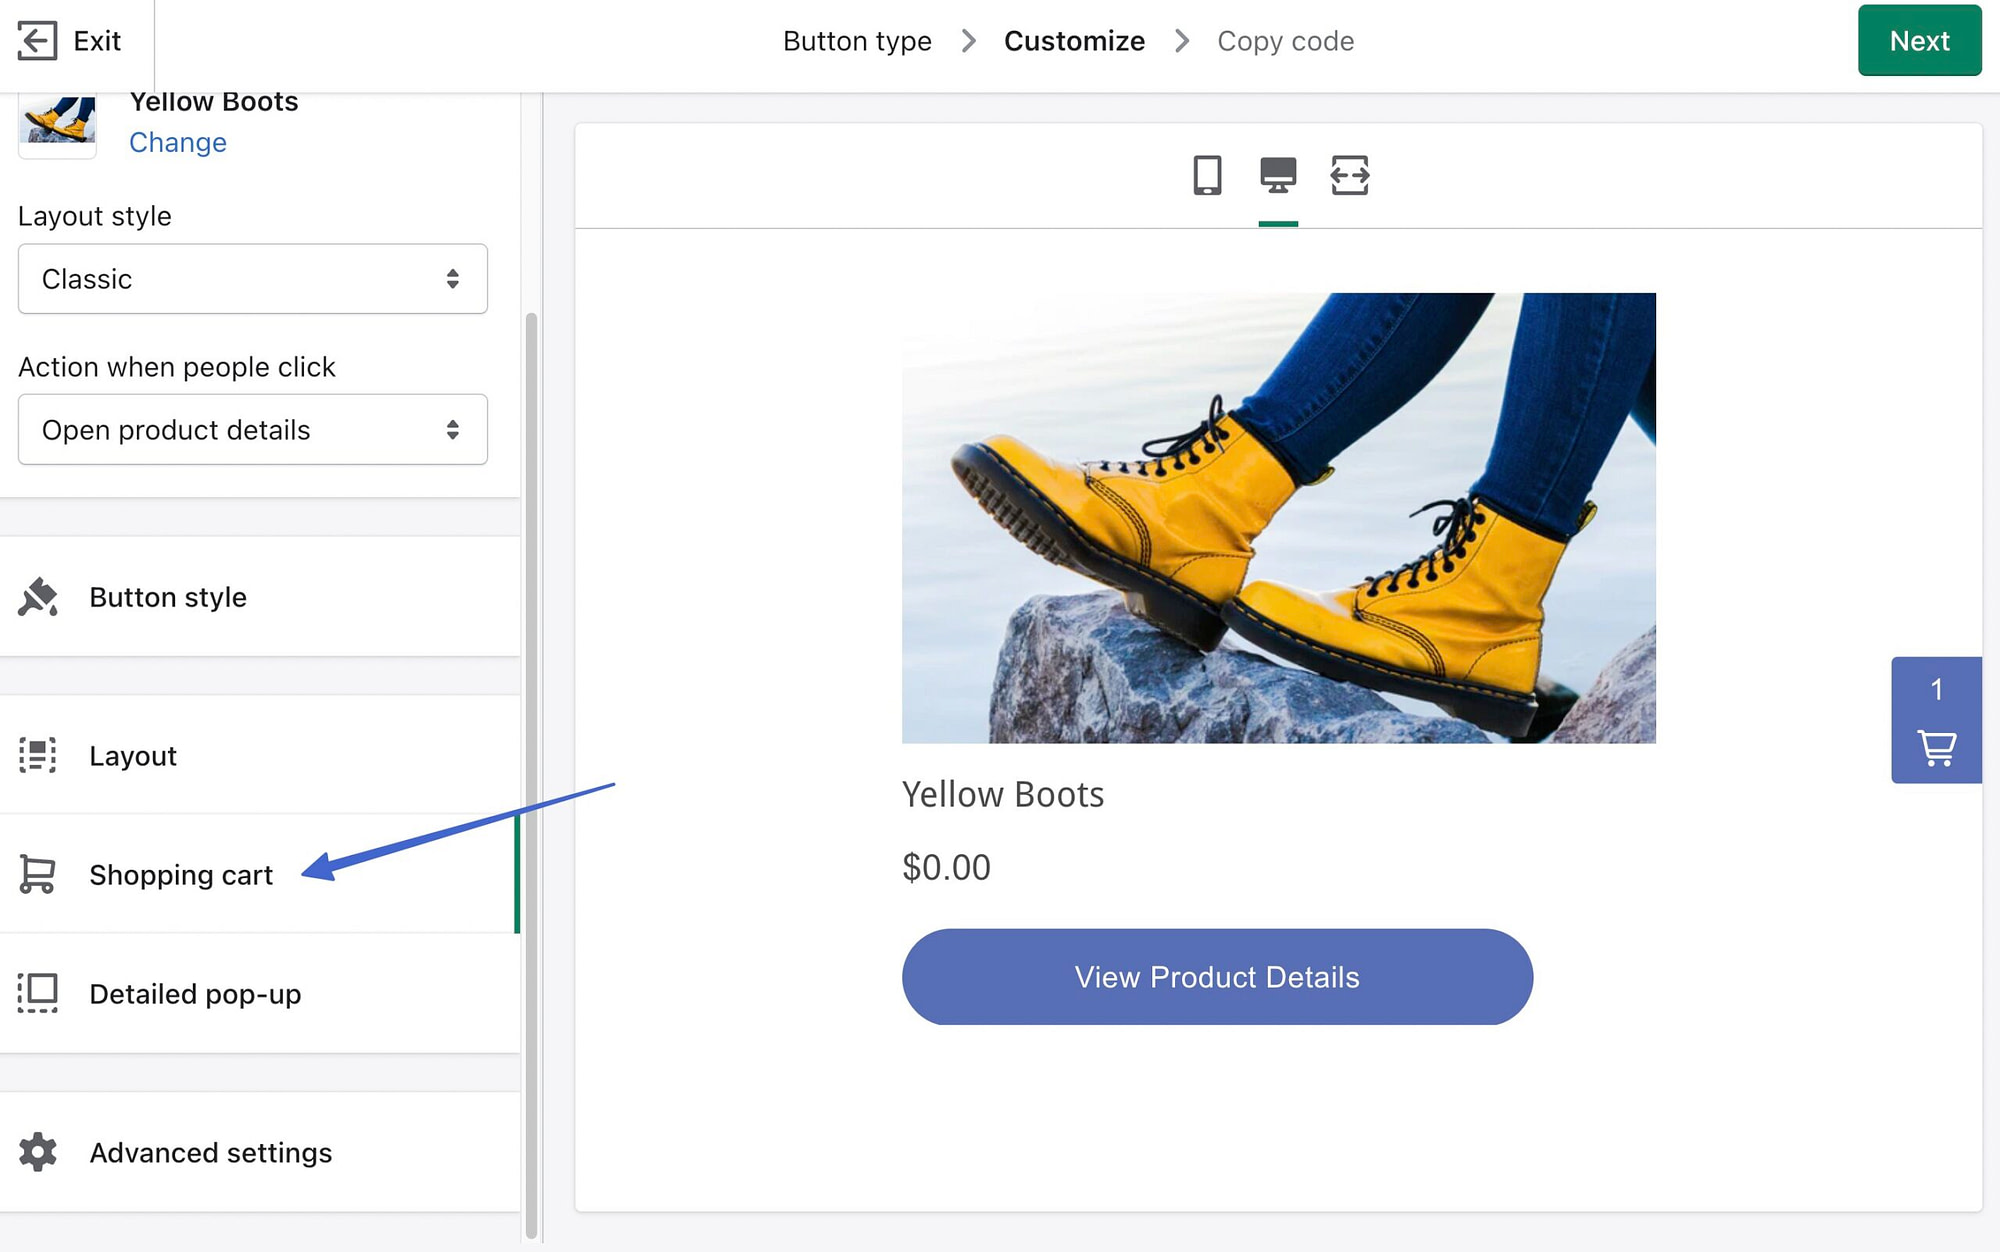Open Button style settings via paintbrush icon
The width and height of the screenshot is (2000, 1252).
point(37,597)
